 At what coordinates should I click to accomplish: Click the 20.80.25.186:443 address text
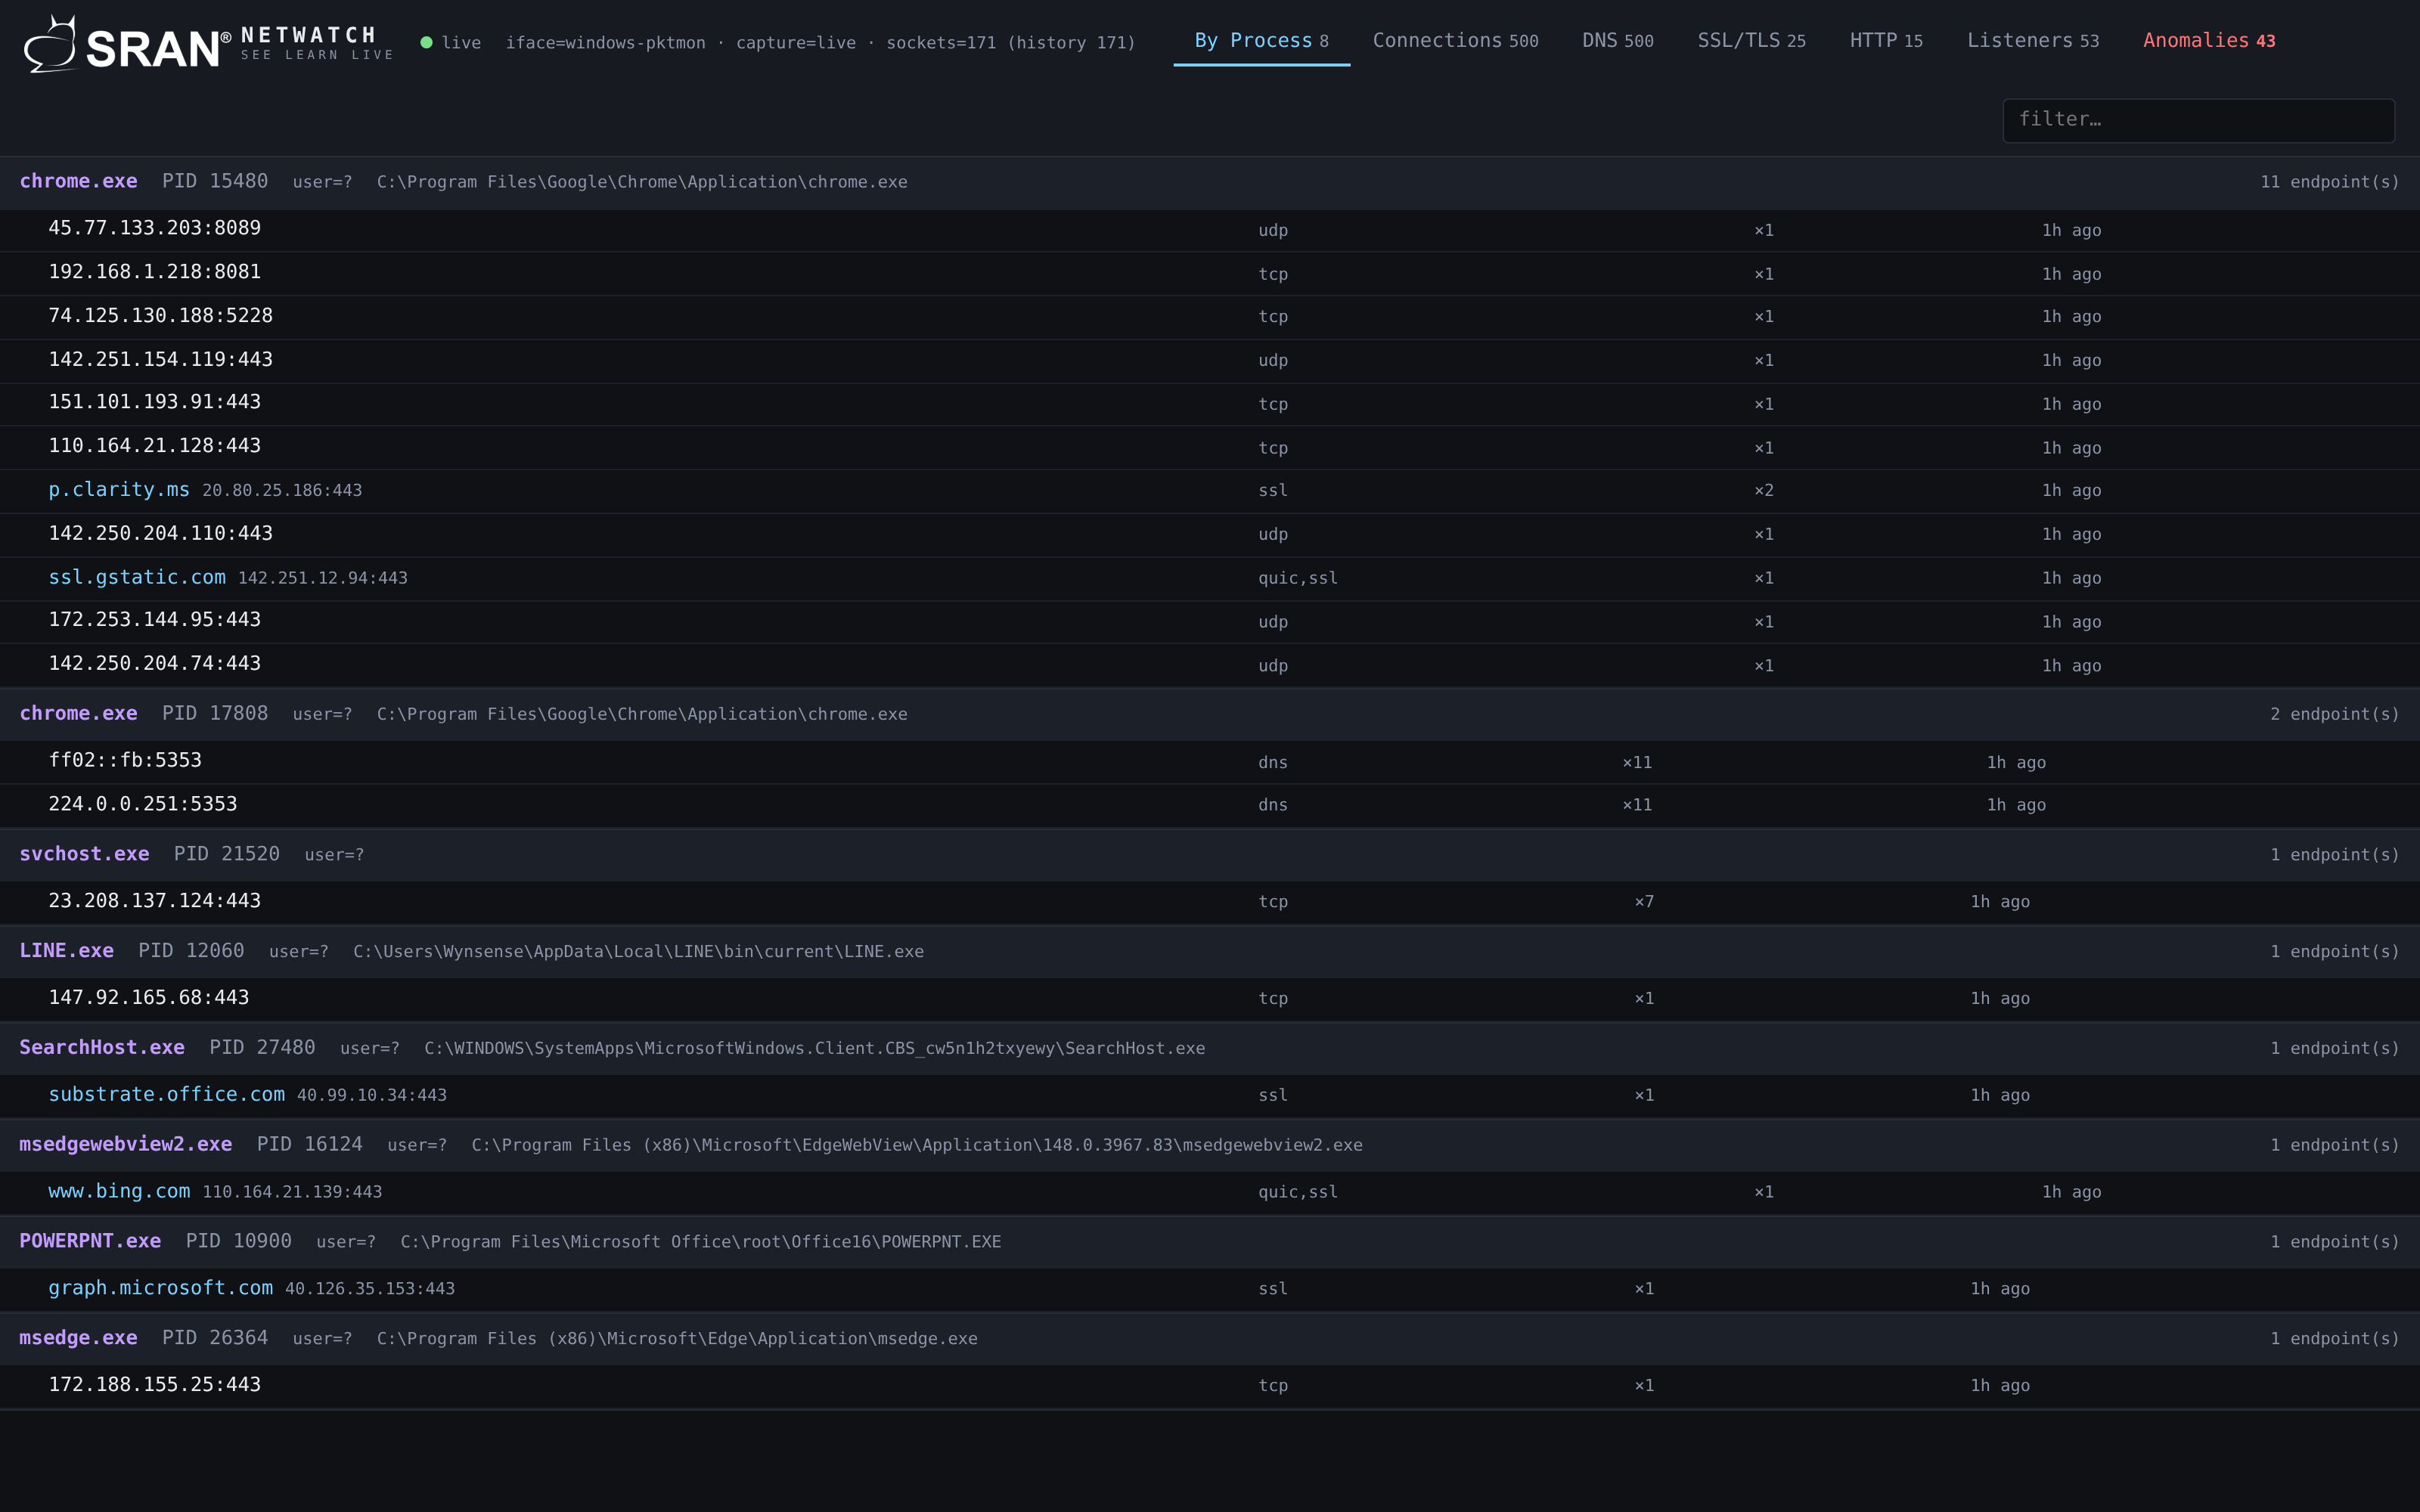(x=282, y=491)
